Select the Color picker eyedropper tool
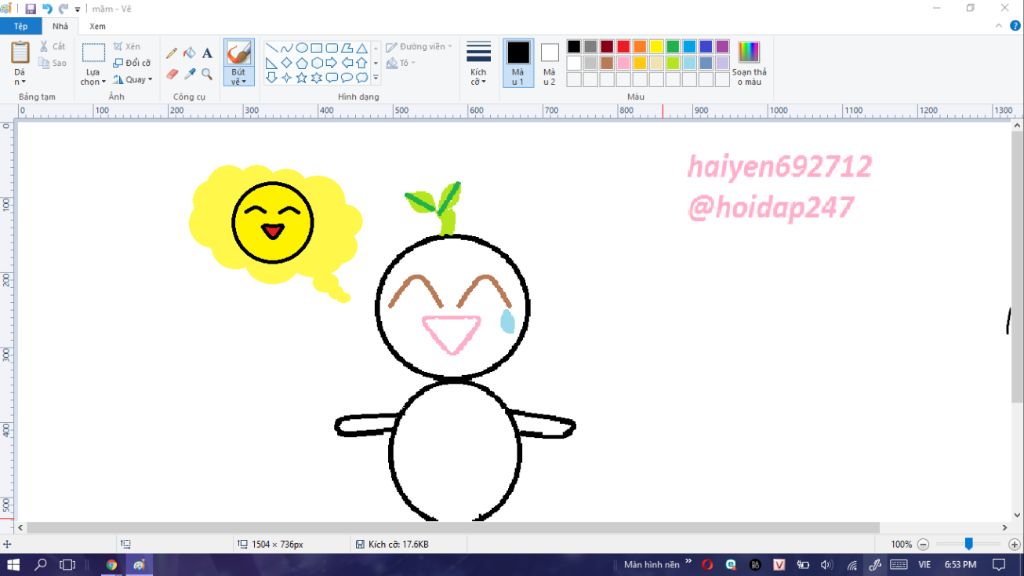The image size is (1024, 576). coord(189,74)
